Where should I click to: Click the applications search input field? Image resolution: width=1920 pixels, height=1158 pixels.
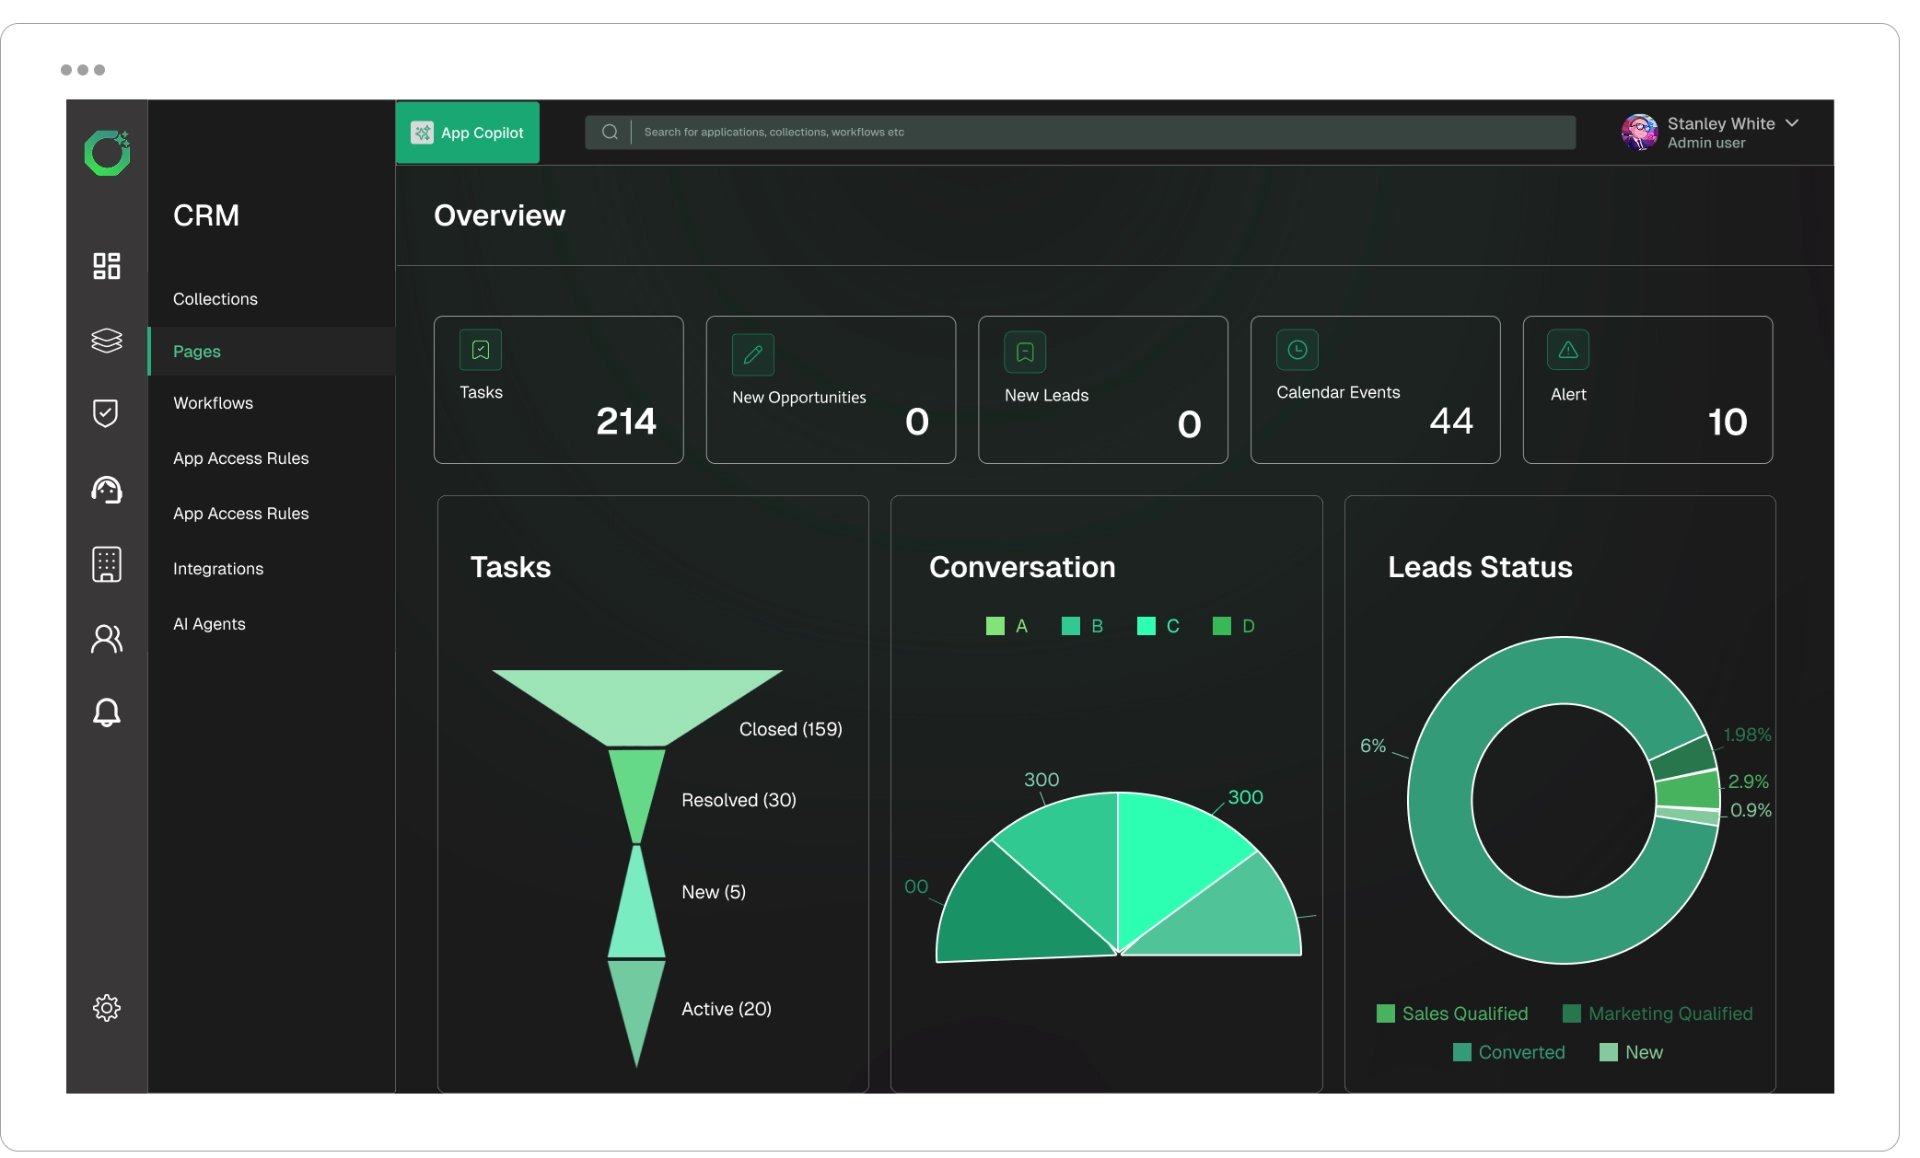point(1080,132)
